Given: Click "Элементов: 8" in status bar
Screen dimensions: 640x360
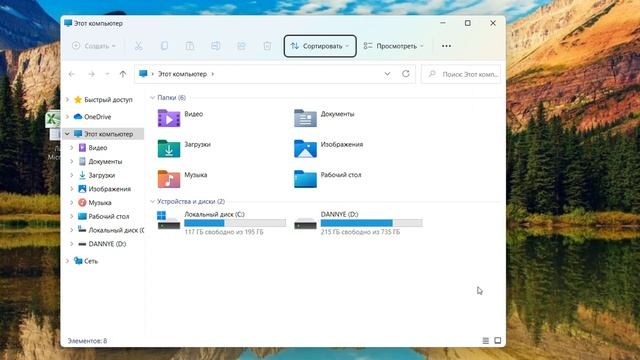Looking at the screenshot, I should (x=87, y=340).
